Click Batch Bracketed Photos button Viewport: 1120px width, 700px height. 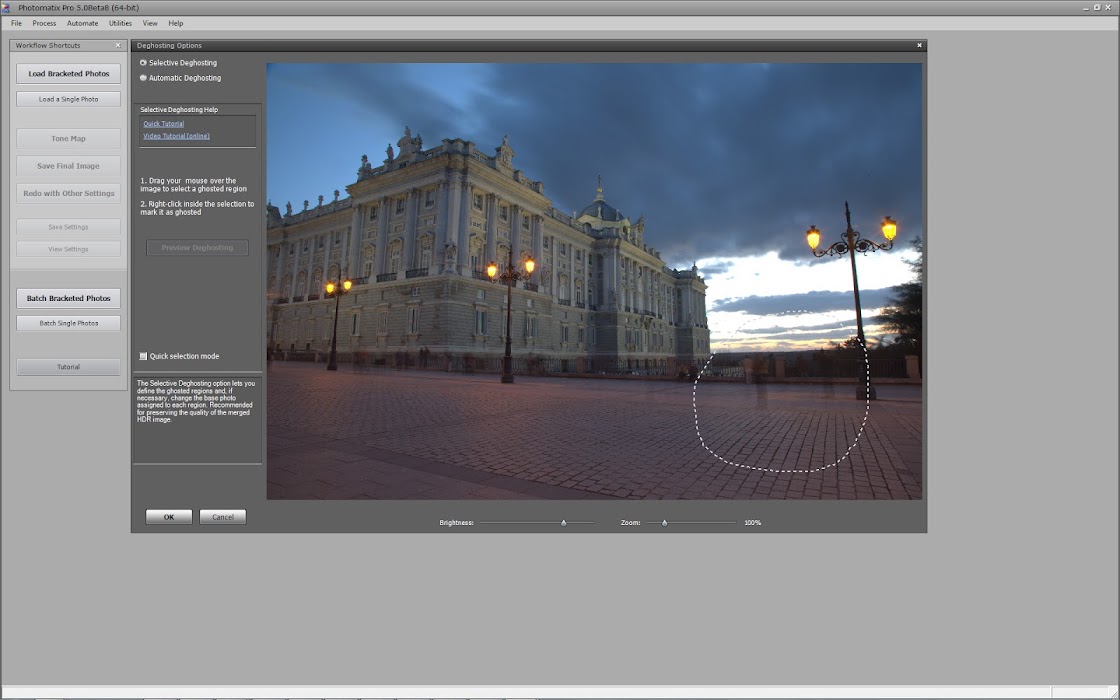(69, 298)
